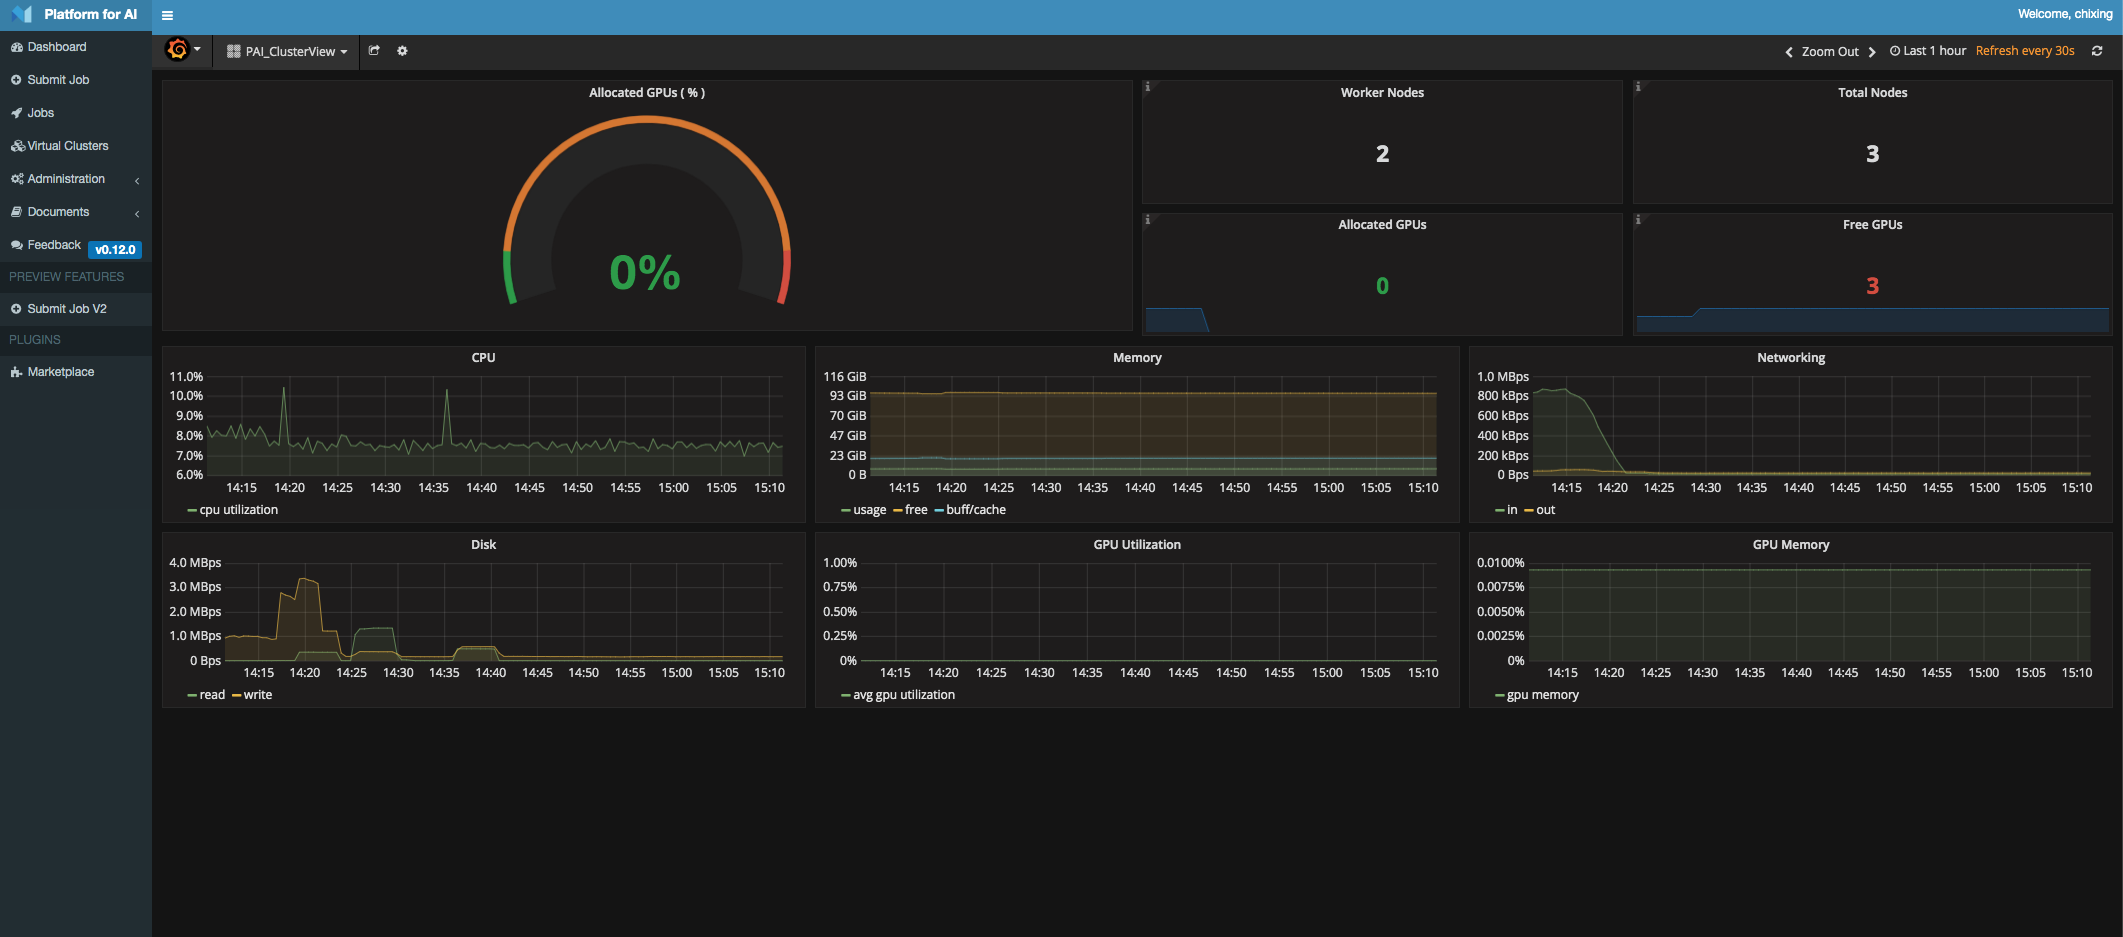The image size is (2123, 937).
Task: Go to Marketplace in the sidebar
Action: 60,372
